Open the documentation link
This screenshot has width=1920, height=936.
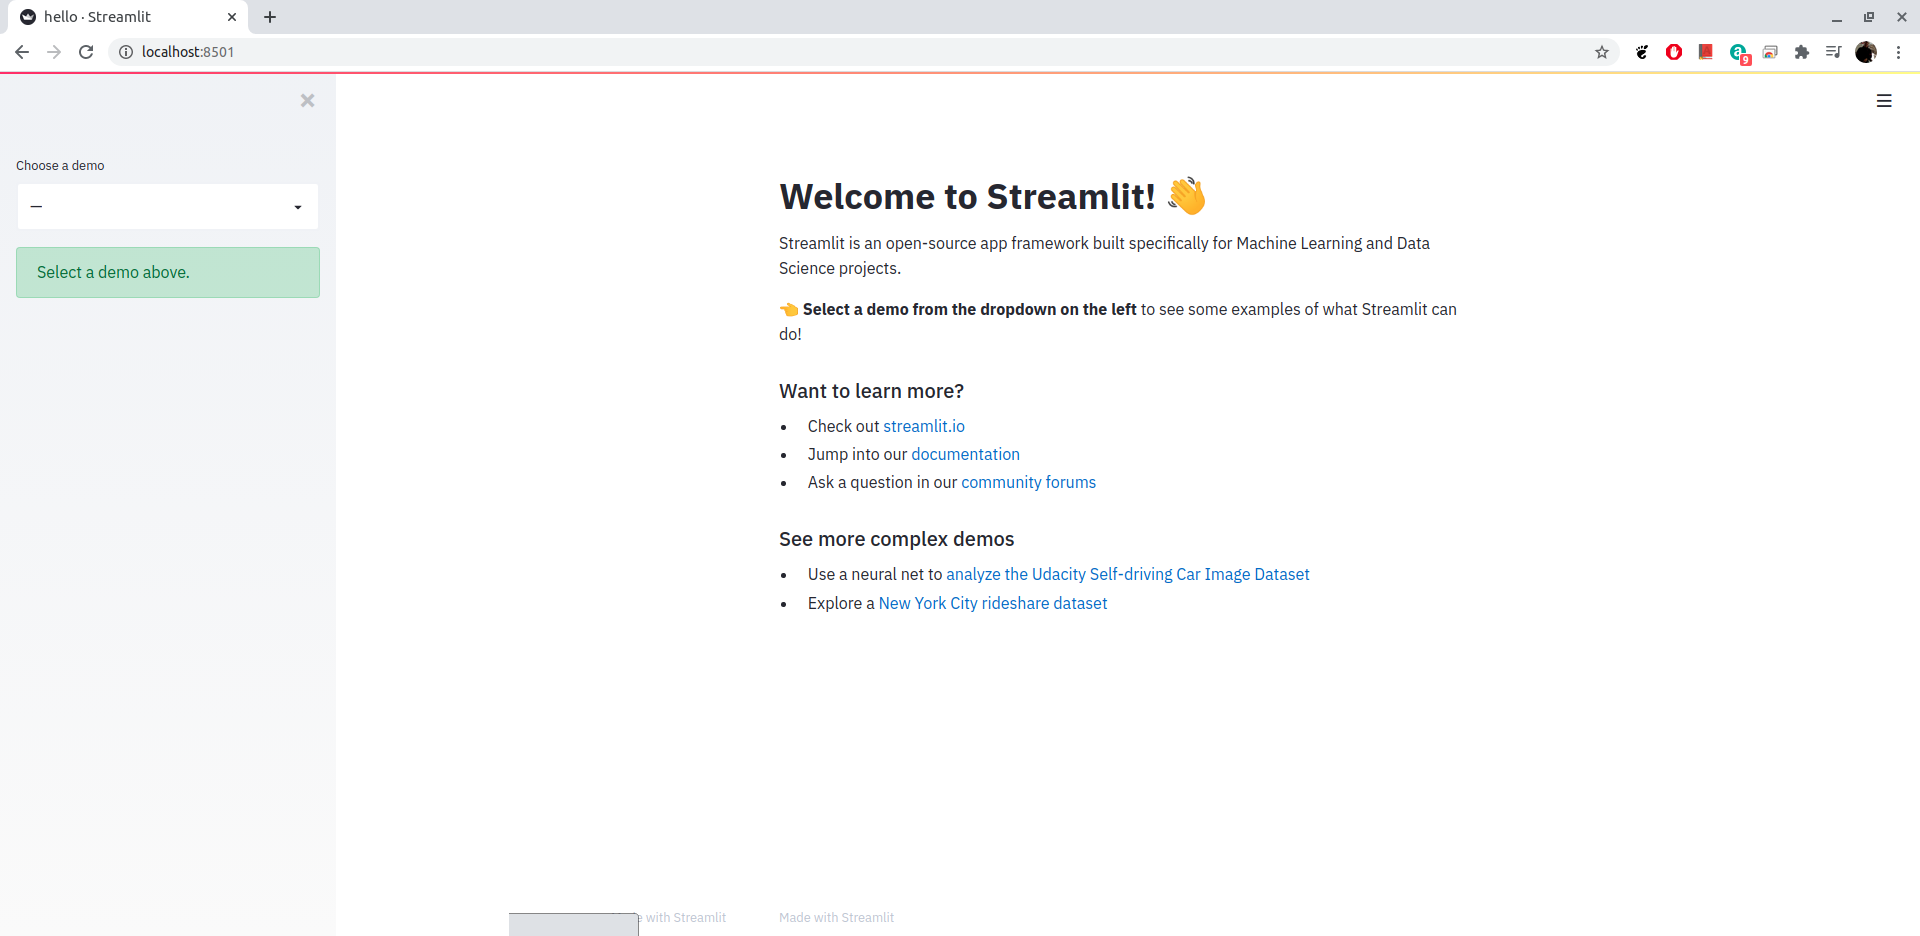click(x=965, y=454)
